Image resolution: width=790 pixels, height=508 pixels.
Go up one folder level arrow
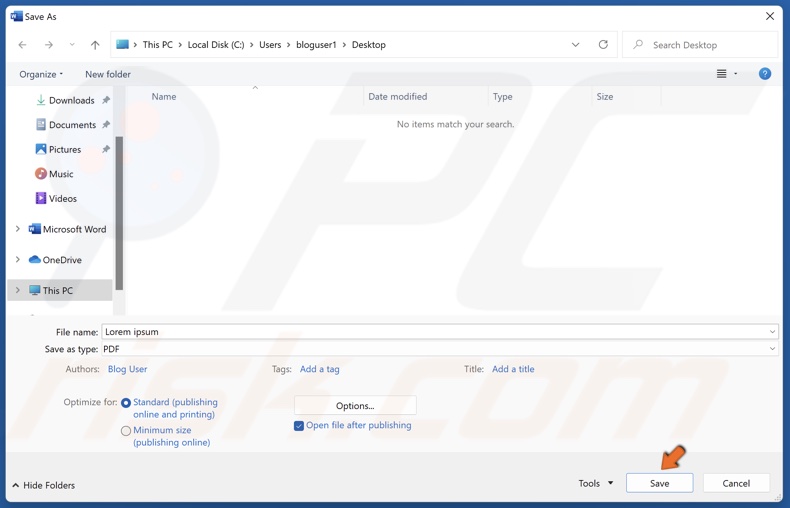95,45
